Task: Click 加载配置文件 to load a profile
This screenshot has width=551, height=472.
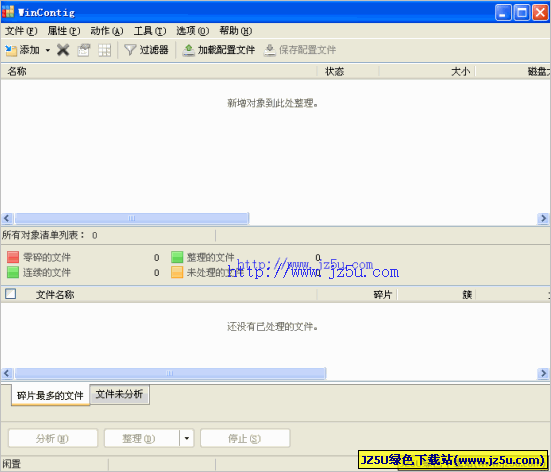Action: click(219, 50)
